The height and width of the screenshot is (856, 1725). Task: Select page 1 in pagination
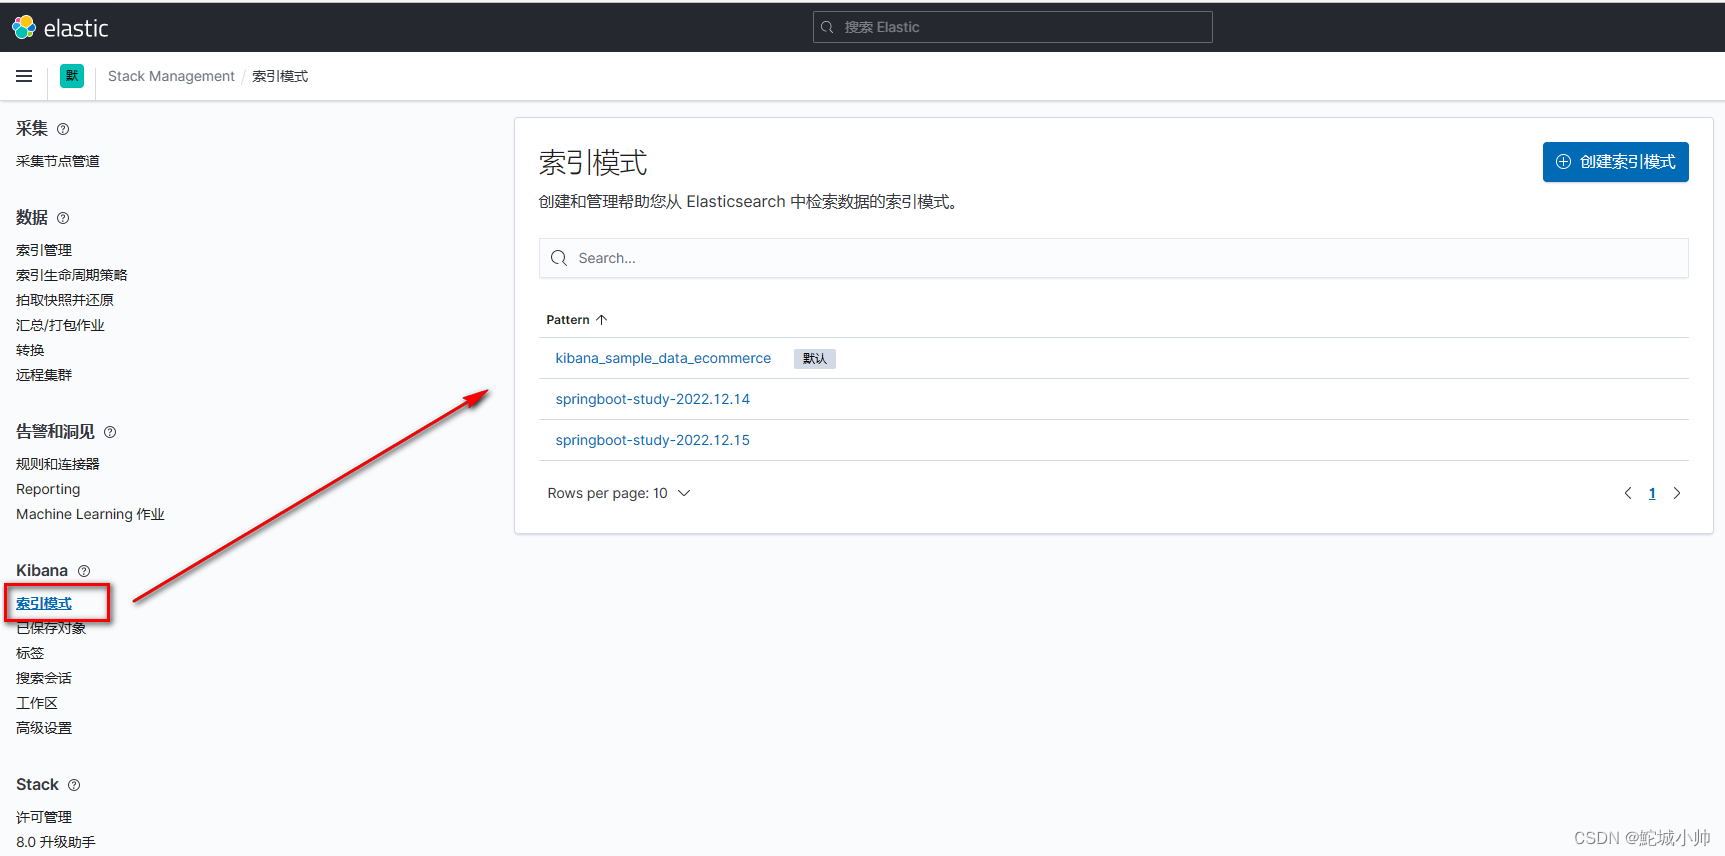[1652, 493]
